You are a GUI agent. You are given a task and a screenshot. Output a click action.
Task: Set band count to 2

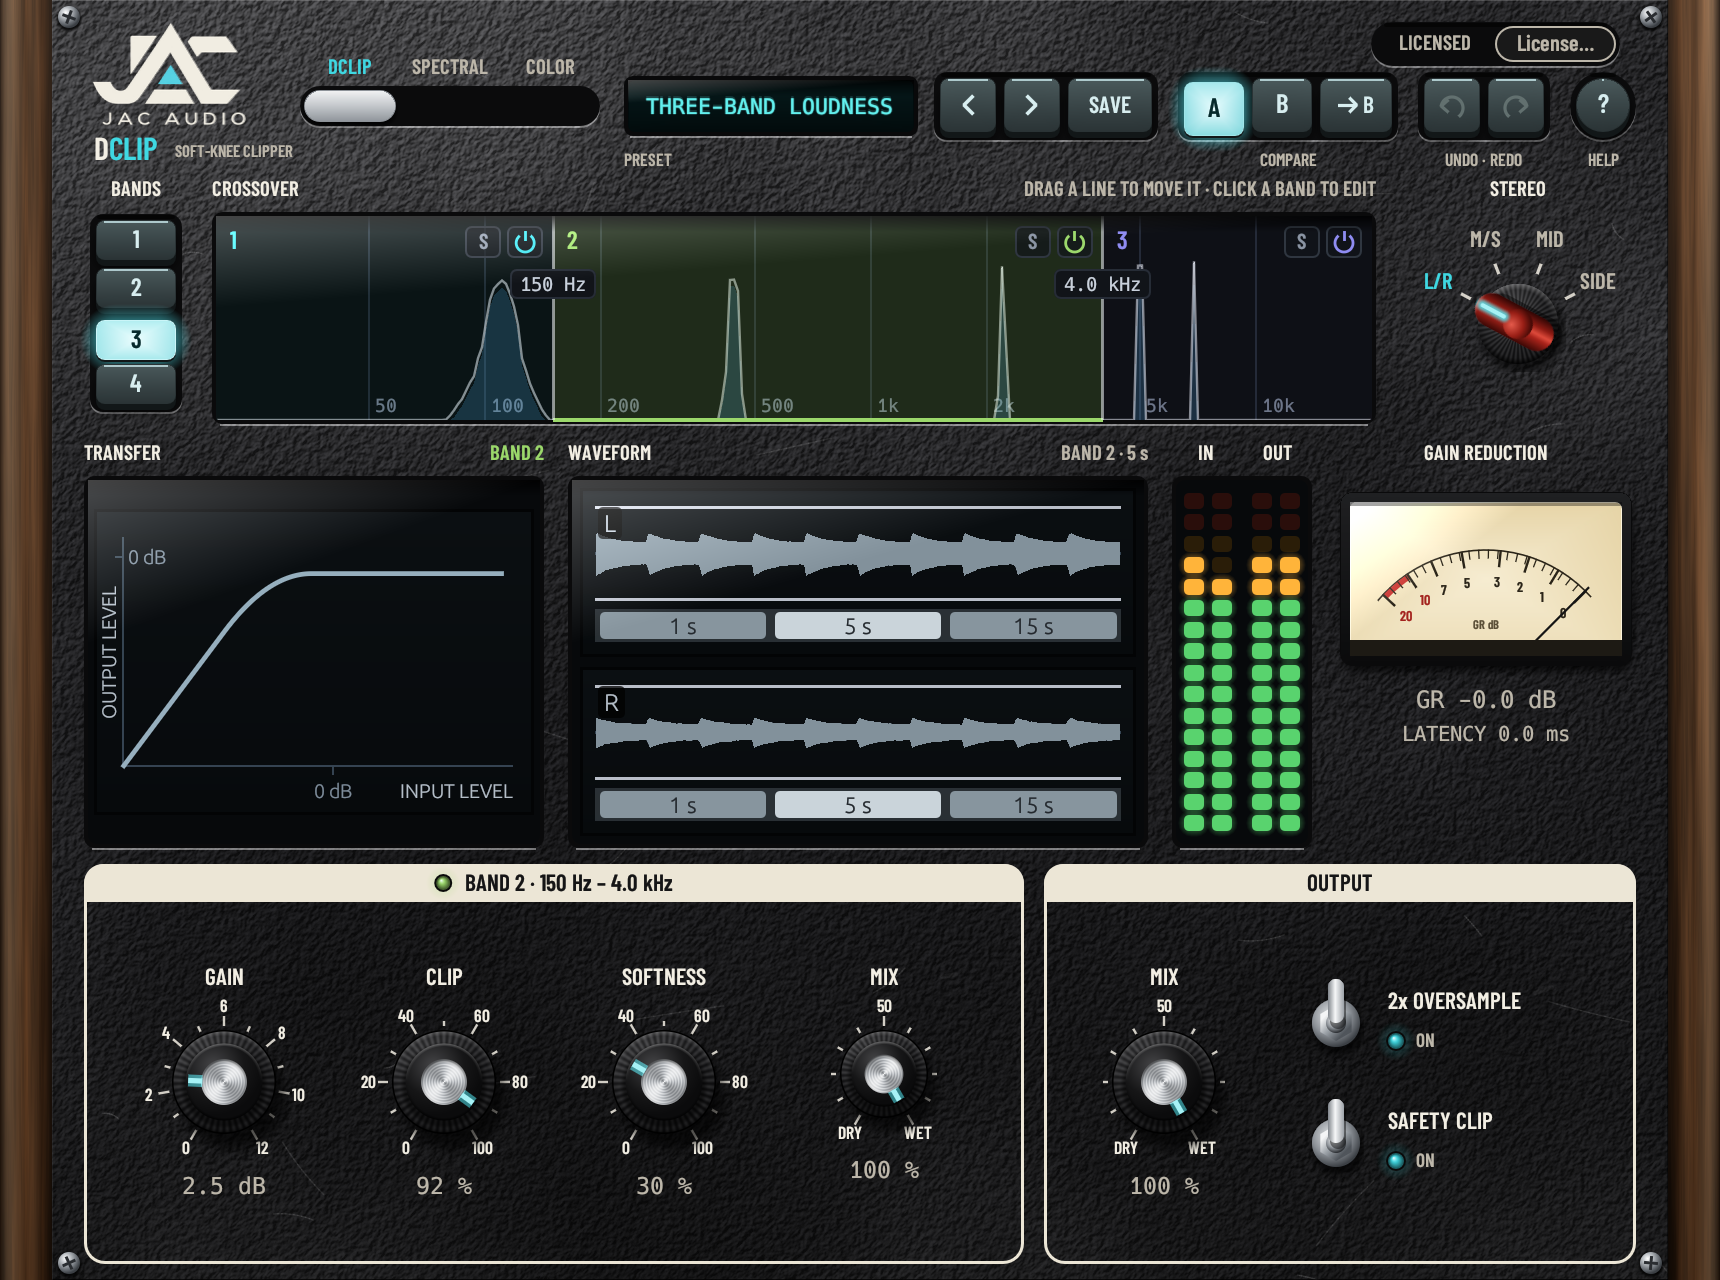[136, 288]
